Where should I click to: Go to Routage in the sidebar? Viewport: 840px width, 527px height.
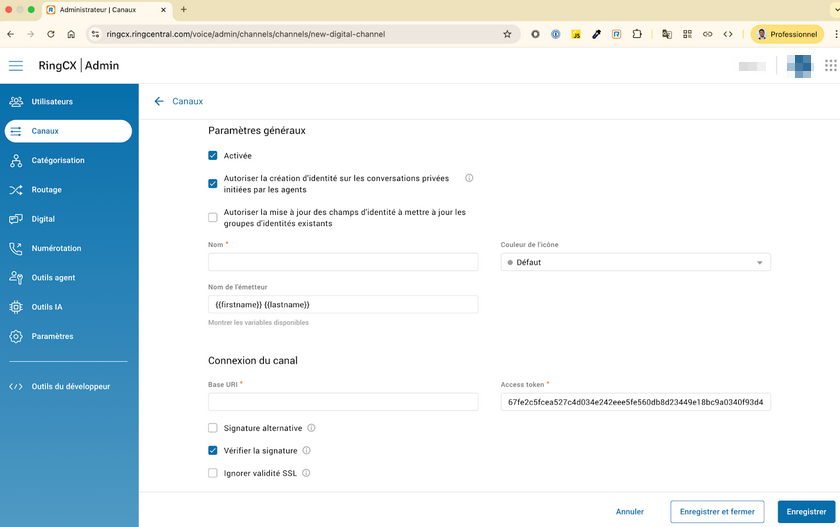[46, 190]
